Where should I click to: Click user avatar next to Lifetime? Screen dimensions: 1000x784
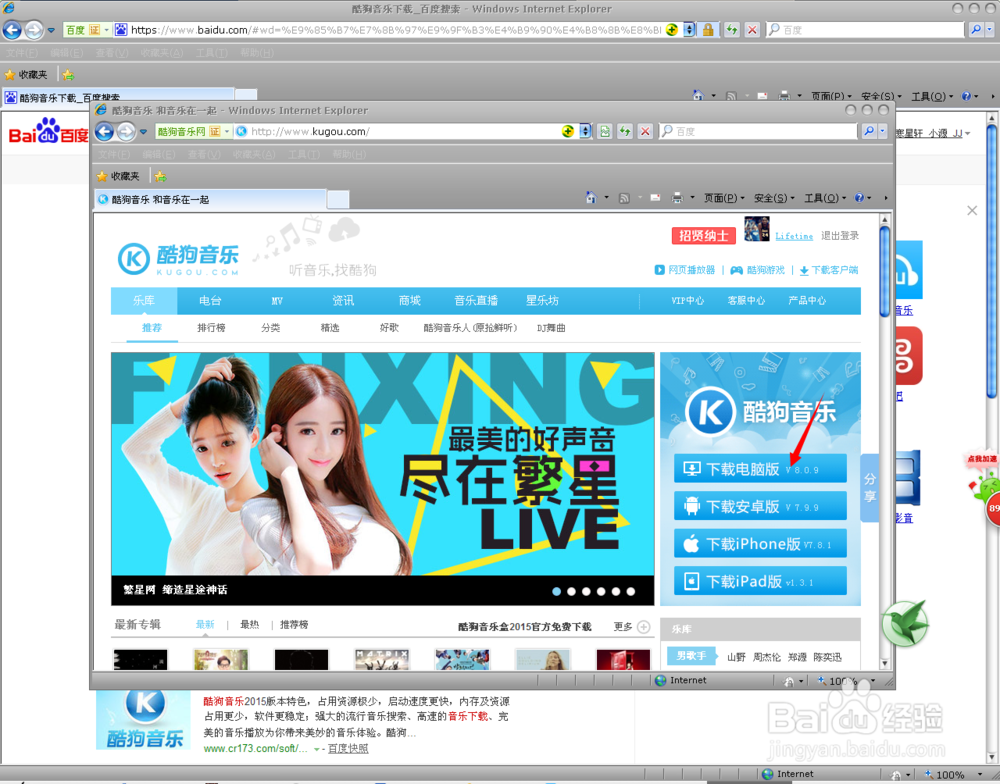tap(756, 229)
